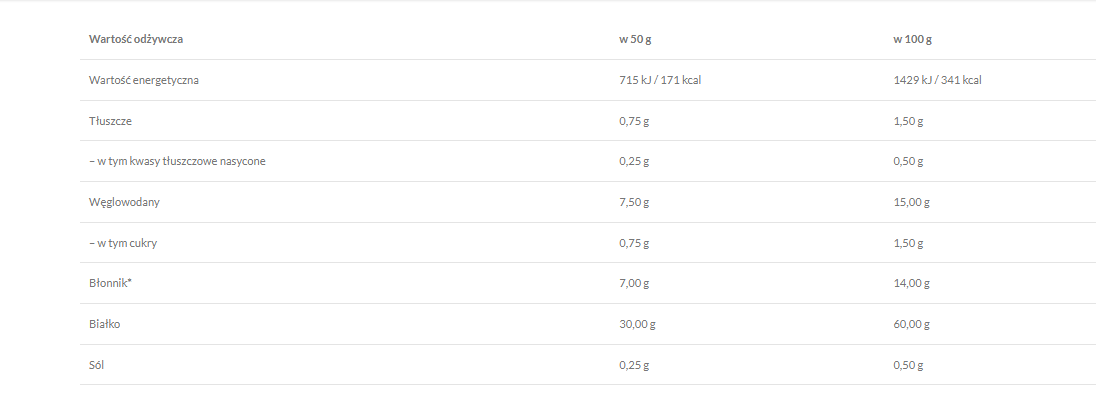
Task: Click the '7,00 g' fiber value
Action: [x=634, y=284]
